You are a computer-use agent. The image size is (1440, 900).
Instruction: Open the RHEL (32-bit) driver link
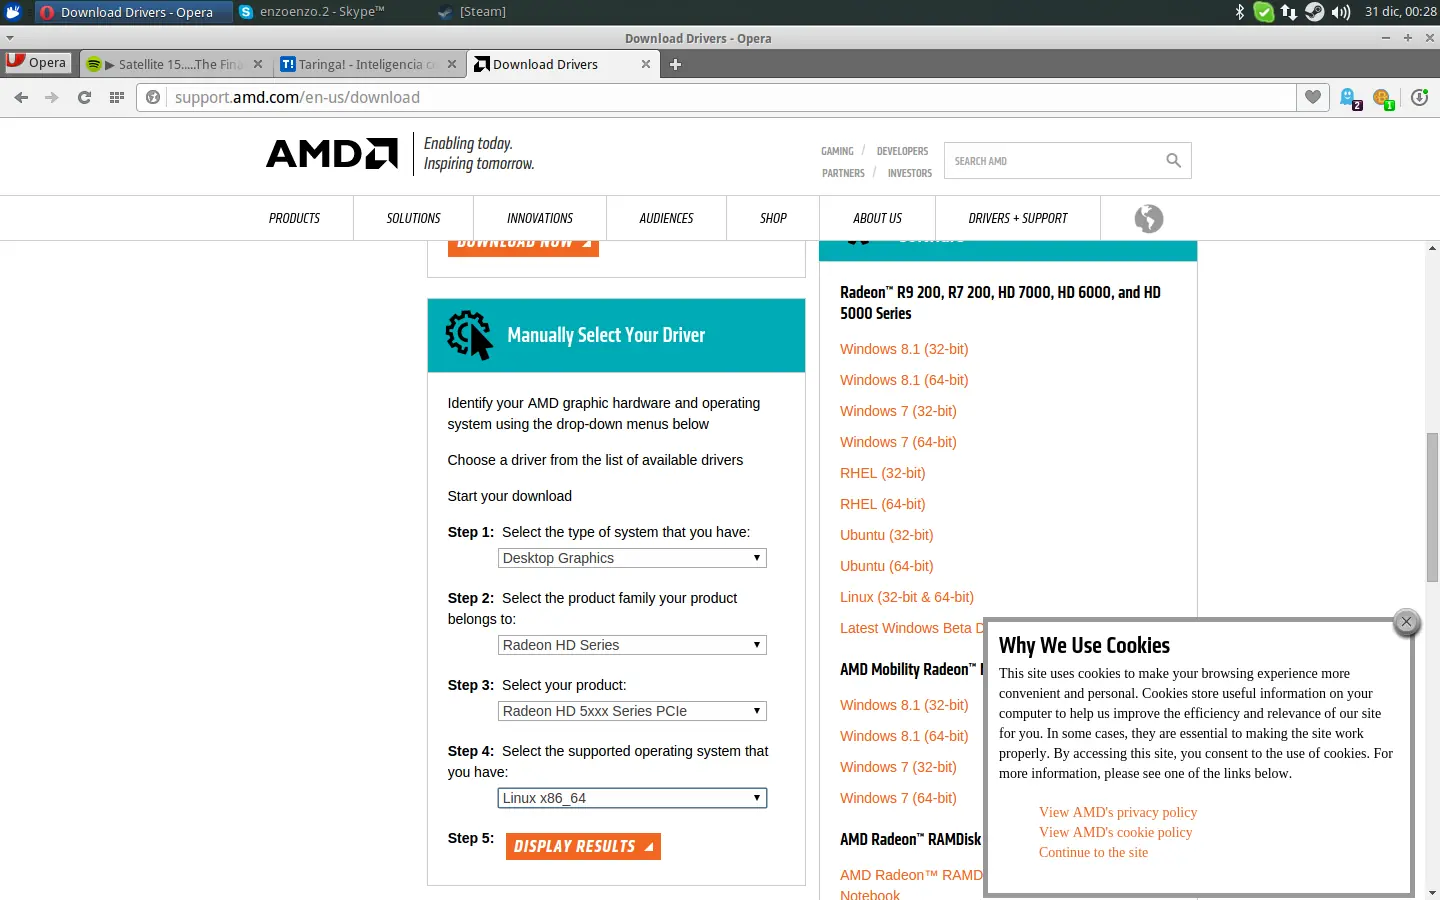pyautogui.click(x=883, y=473)
